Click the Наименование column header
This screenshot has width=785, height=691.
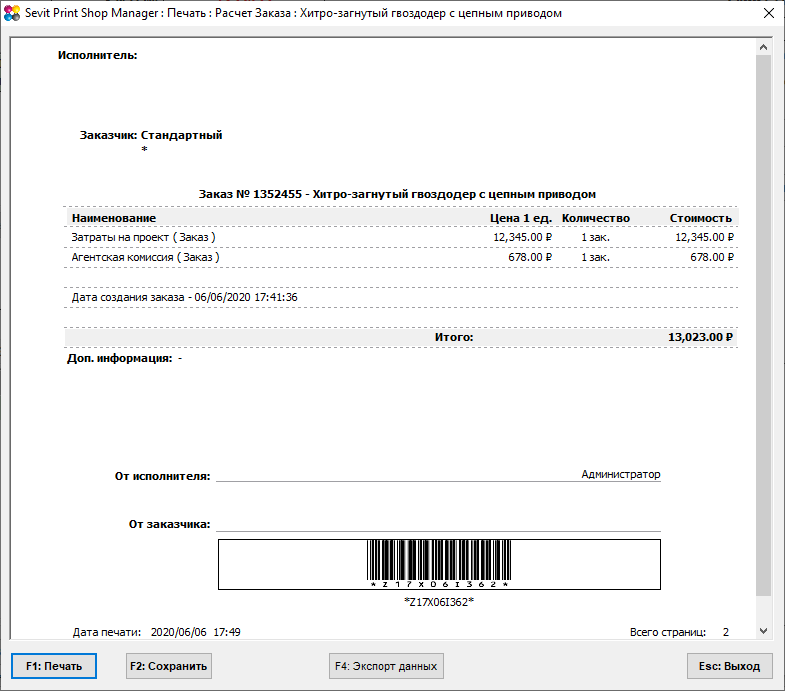click(x=114, y=218)
